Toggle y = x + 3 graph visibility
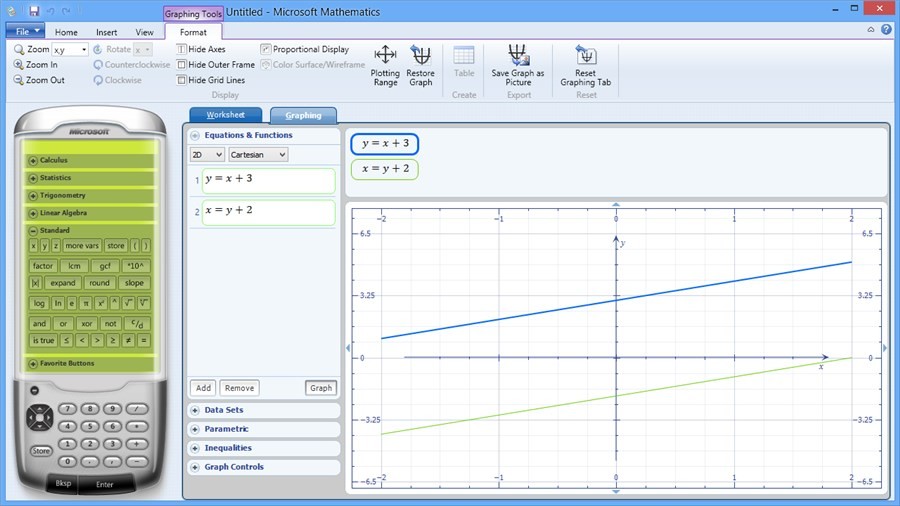 click(x=385, y=144)
